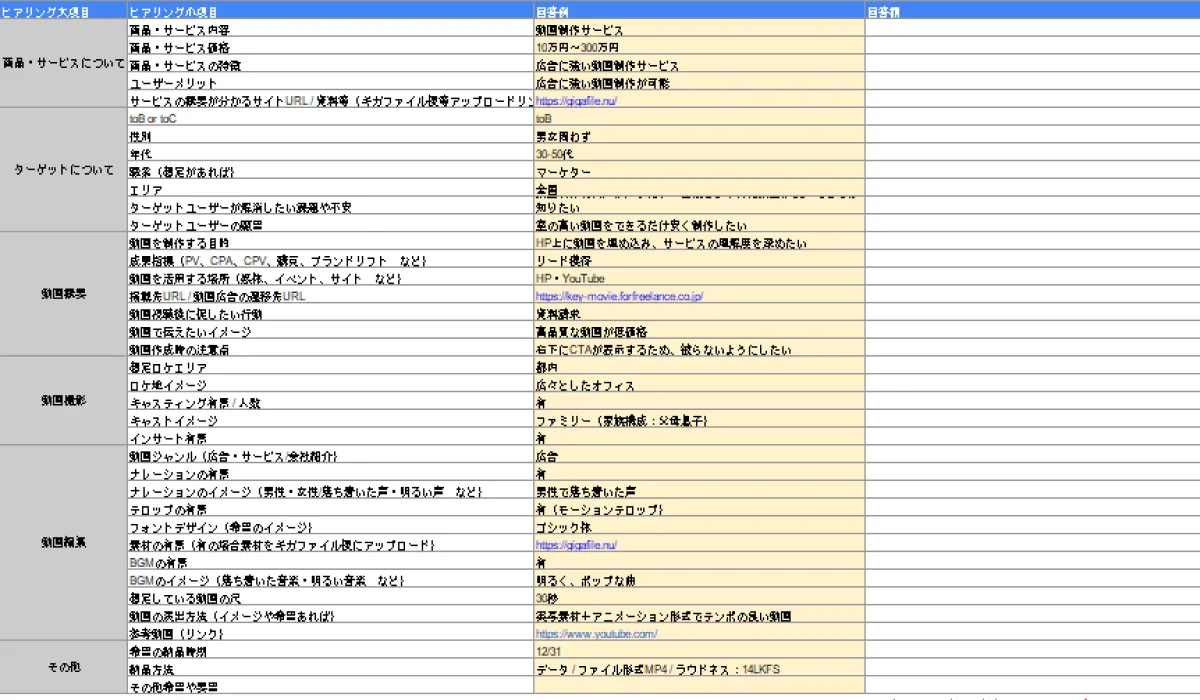Select the エリア cell
The height and width of the screenshot is (700, 1200).
tap(330, 190)
